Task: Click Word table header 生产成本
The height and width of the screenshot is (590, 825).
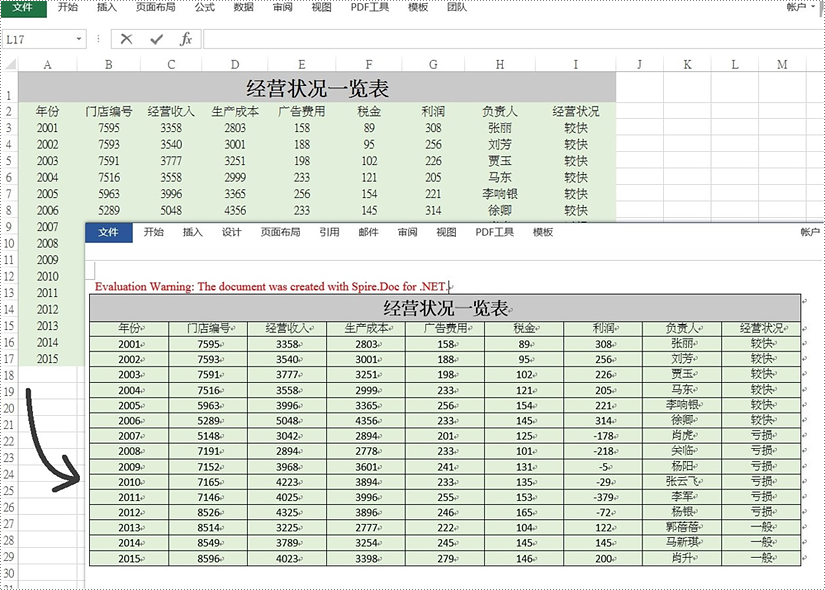Action: pyautogui.click(x=366, y=328)
